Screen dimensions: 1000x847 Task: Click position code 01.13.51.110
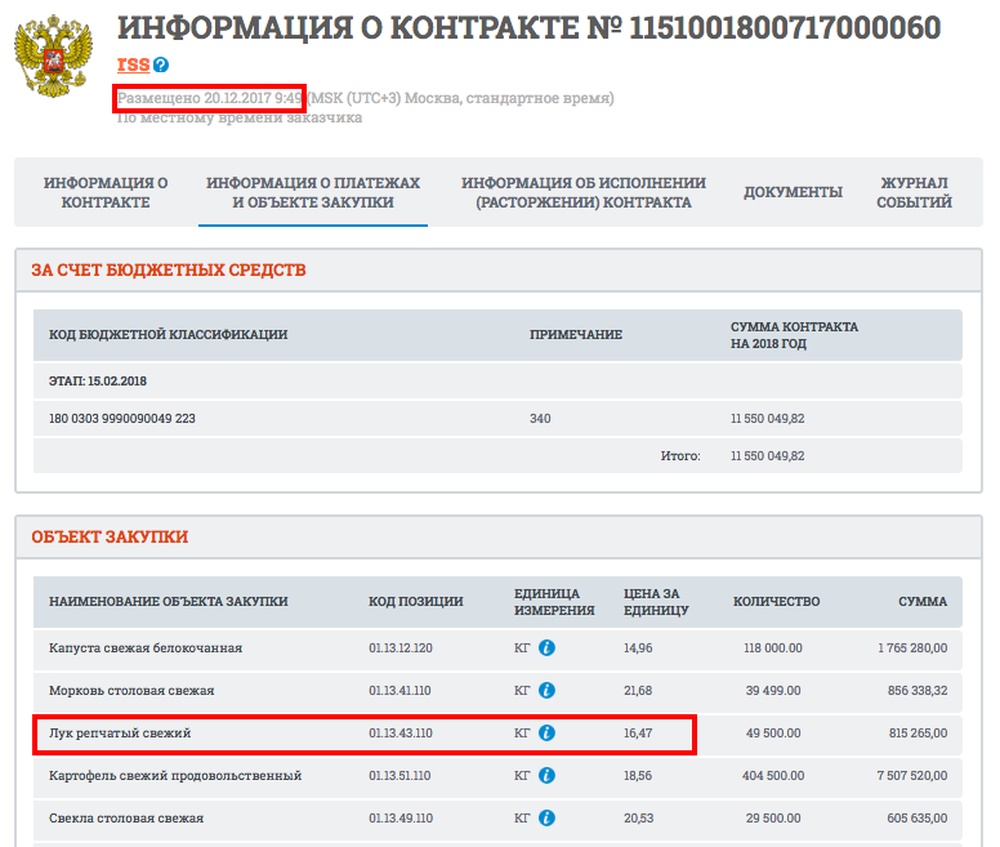pyautogui.click(x=400, y=776)
